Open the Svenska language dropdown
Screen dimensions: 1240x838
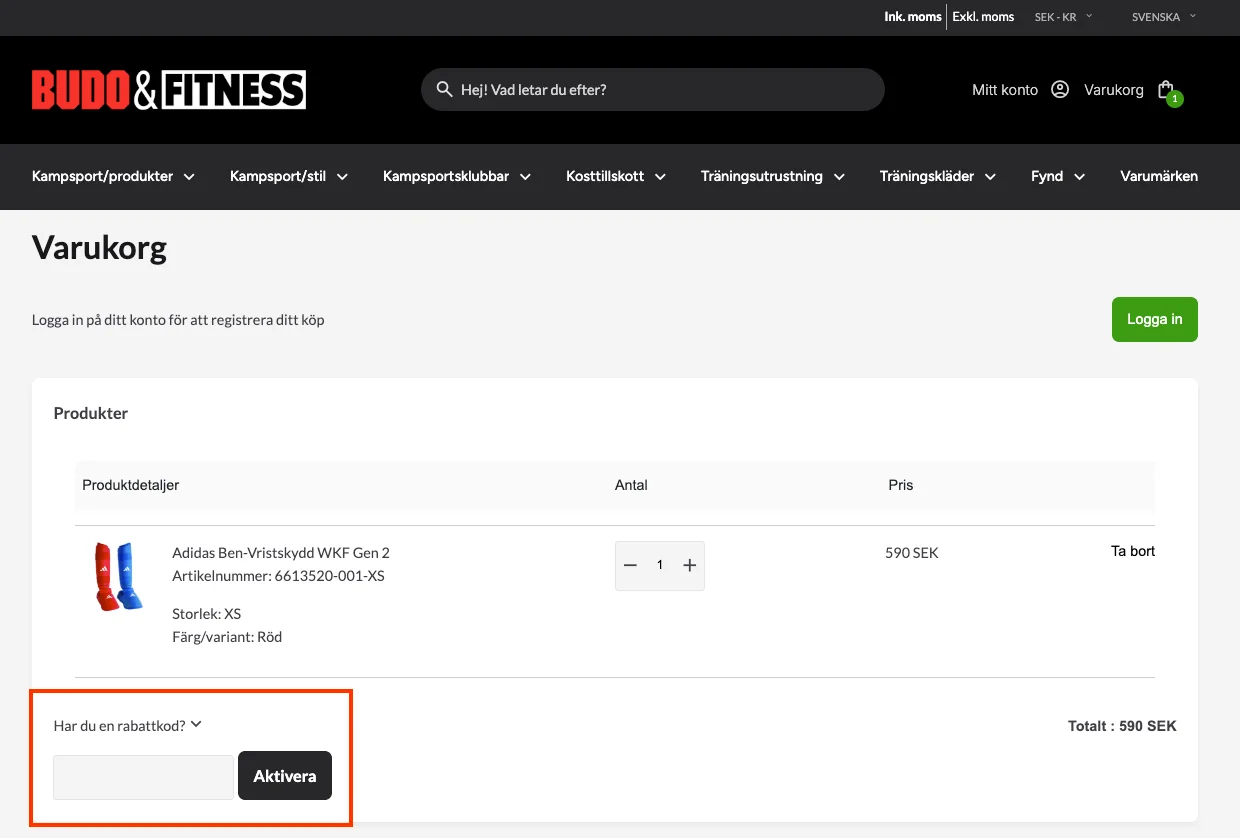pos(1163,17)
